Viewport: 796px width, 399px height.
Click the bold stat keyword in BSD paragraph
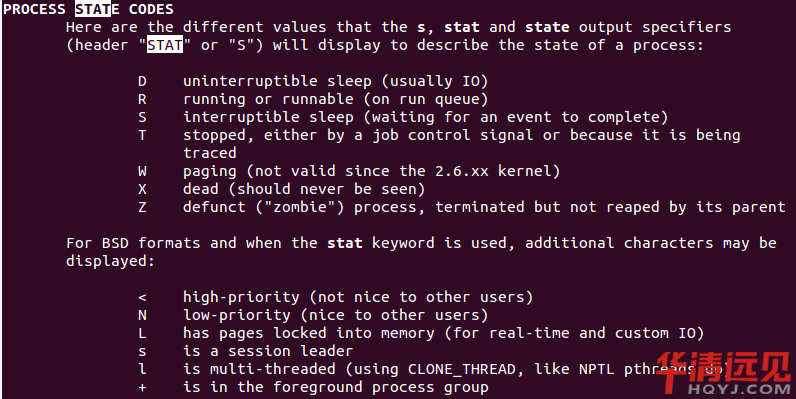coord(345,243)
